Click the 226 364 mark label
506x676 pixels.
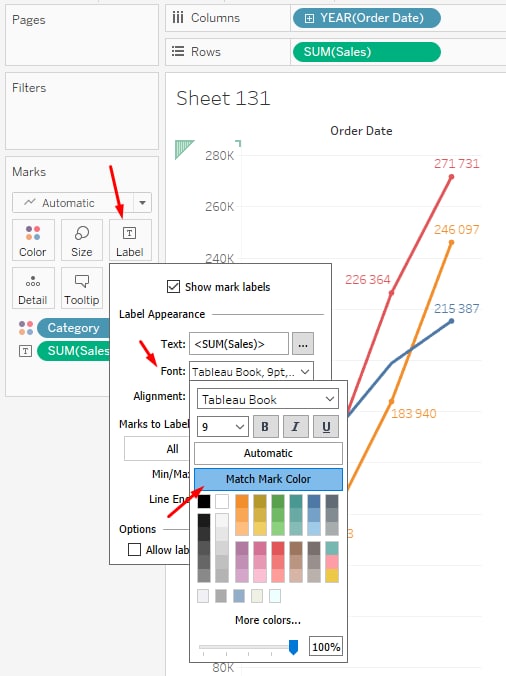click(x=368, y=280)
